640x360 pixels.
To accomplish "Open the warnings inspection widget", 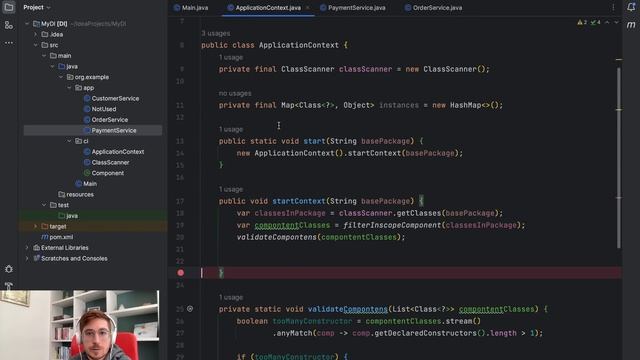I will pos(589,22).
